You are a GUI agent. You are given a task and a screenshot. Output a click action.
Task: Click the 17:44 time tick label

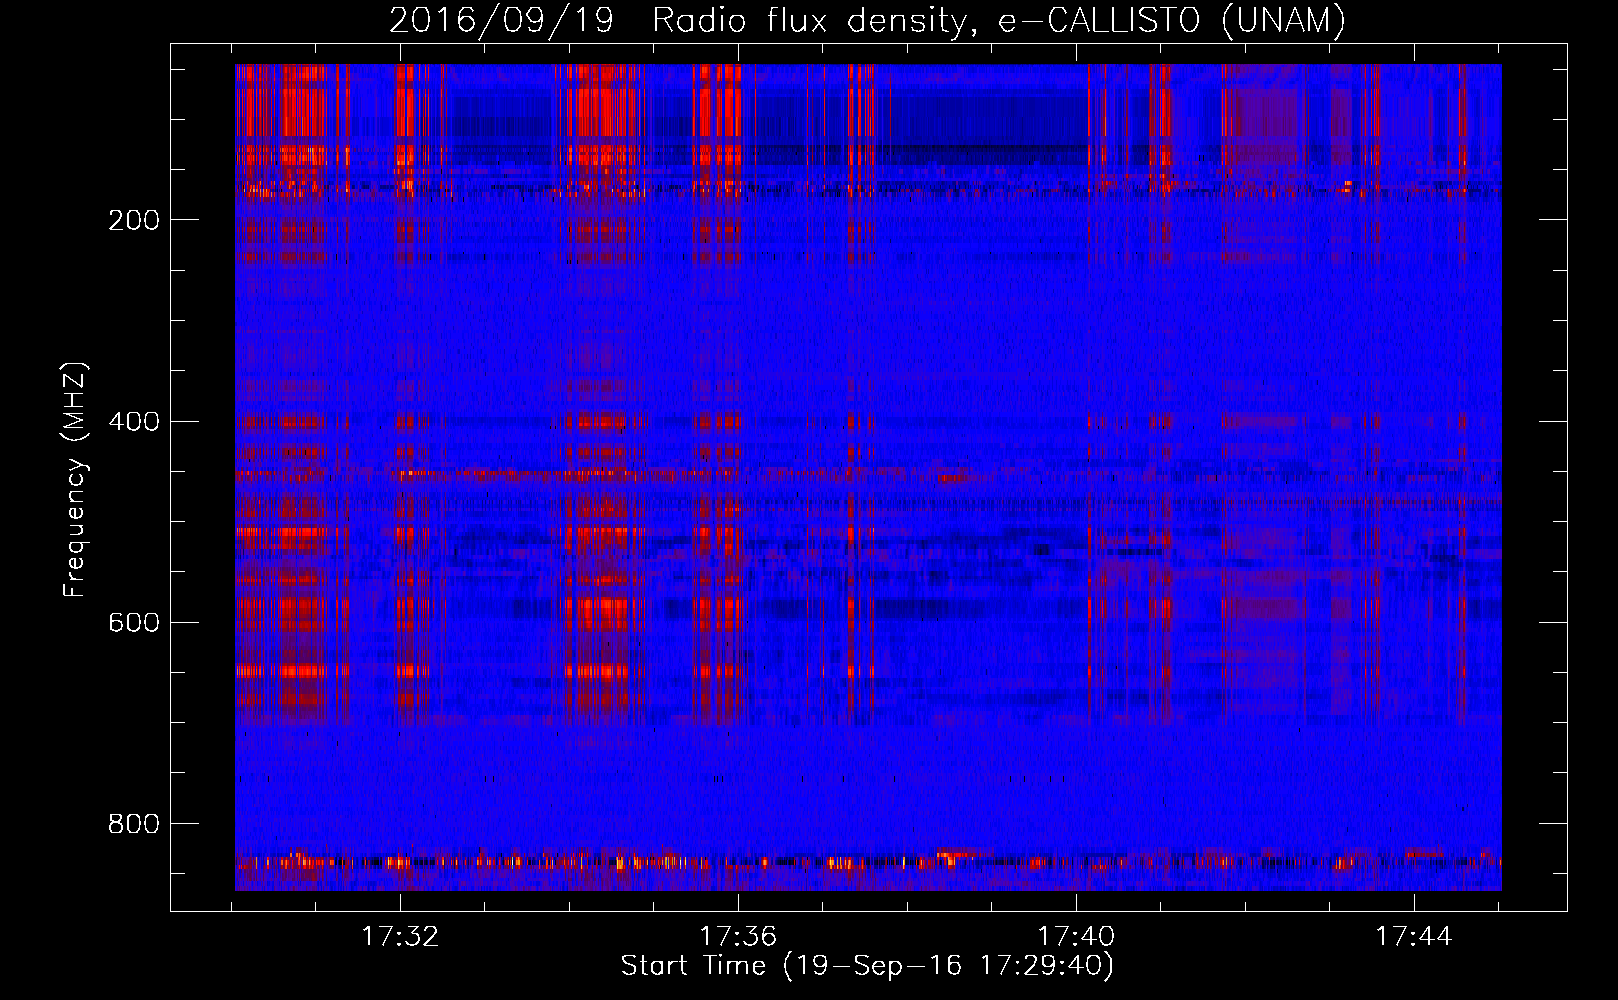coord(1414,936)
